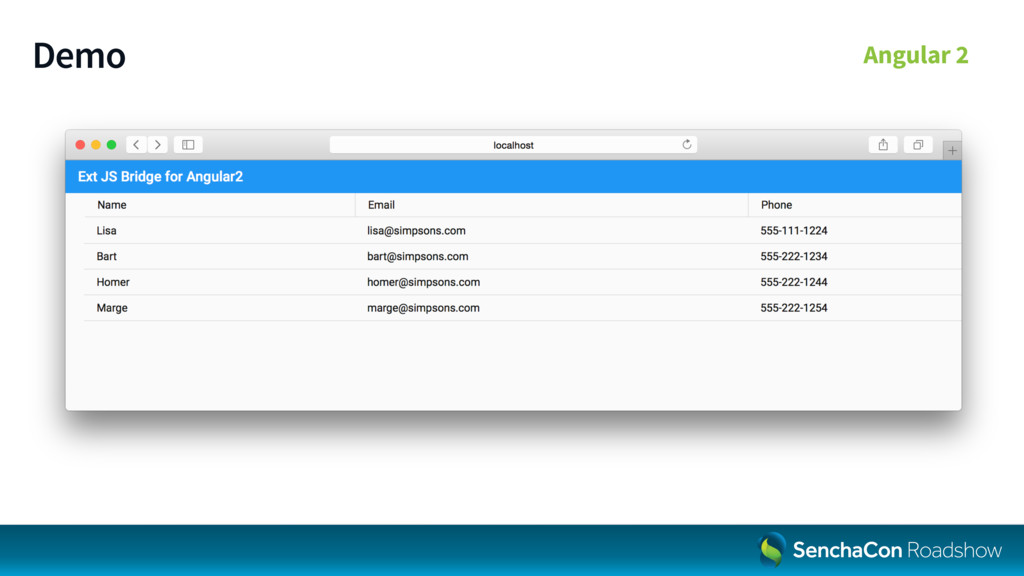Image resolution: width=1024 pixels, height=576 pixels.
Task: Reload the localhost page
Action: pyautogui.click(x=686, y=144)
